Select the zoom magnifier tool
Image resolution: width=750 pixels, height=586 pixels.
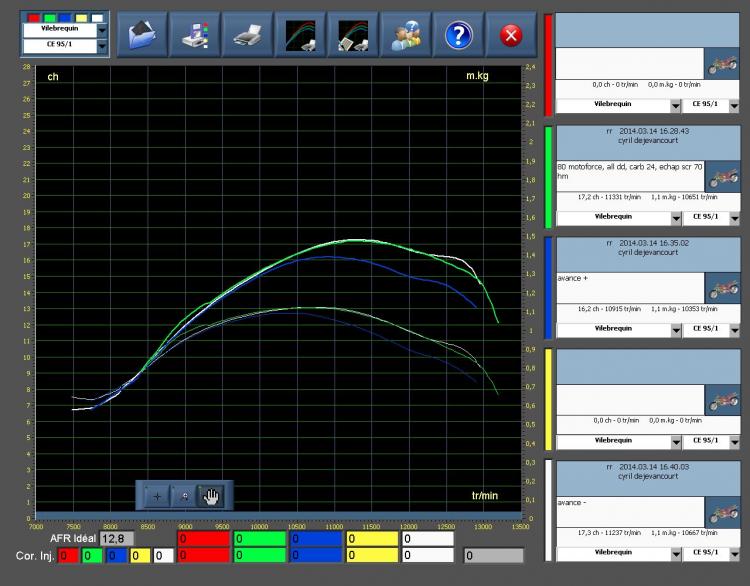184,495
